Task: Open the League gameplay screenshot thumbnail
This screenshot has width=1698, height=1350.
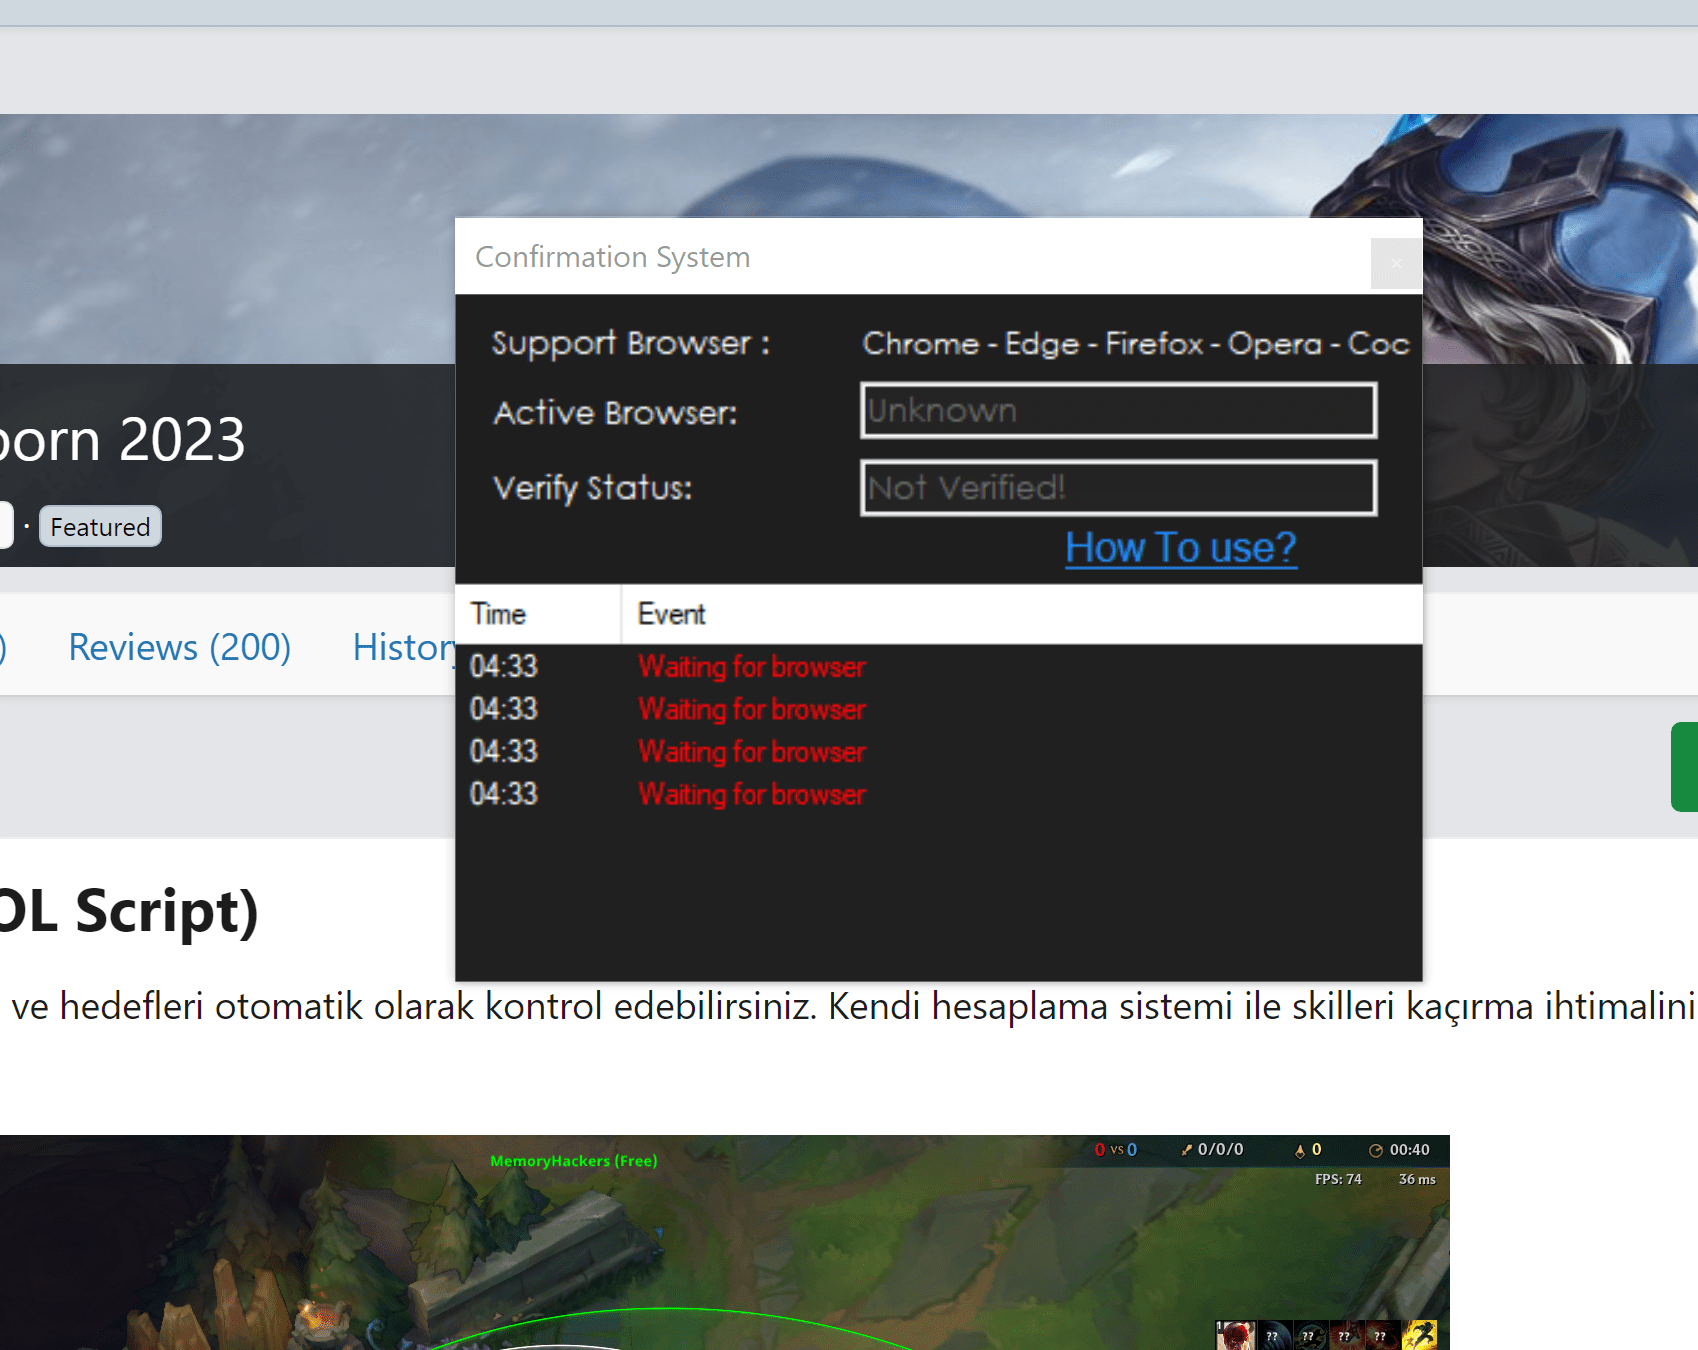Action: click(x=724, y=1242)
